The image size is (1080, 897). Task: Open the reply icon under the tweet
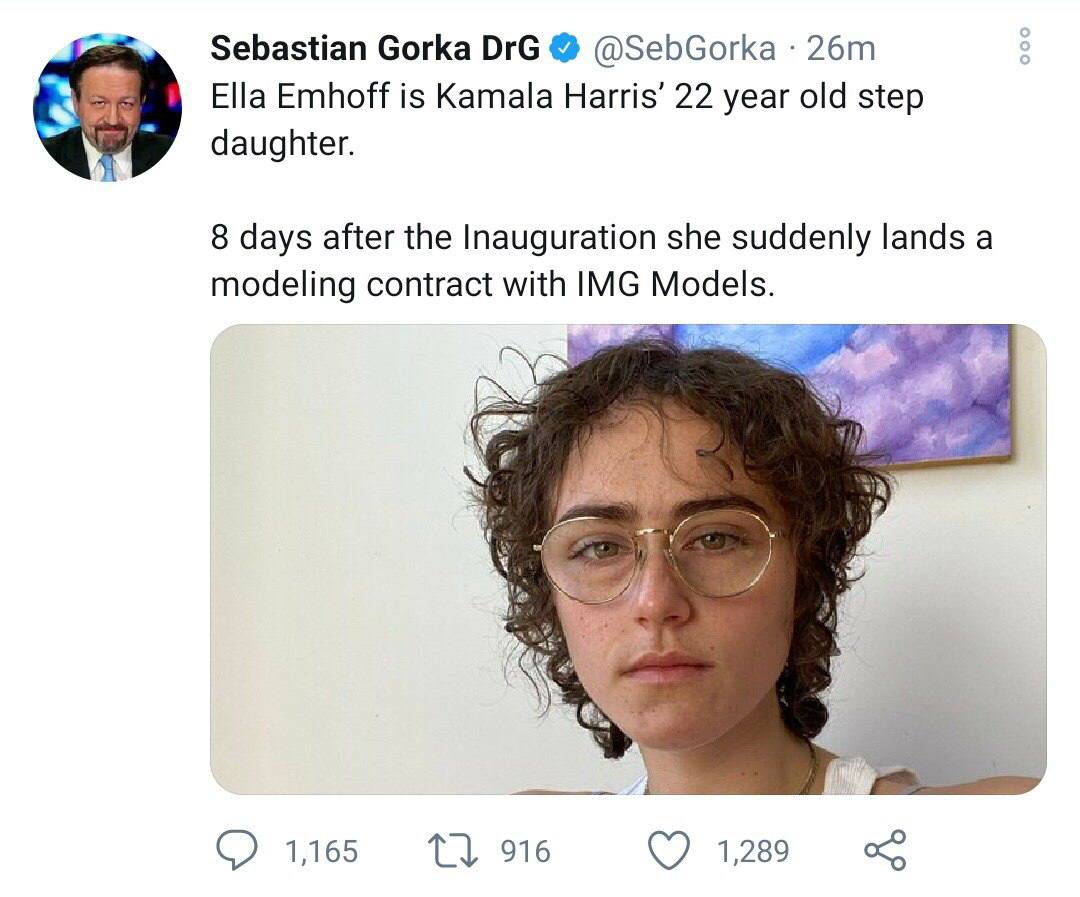[238, 851]
